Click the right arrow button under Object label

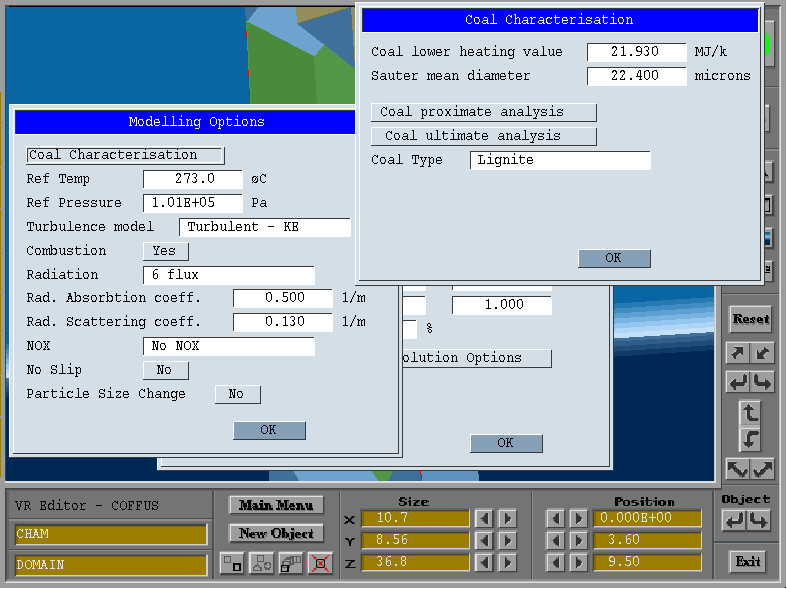759,521
